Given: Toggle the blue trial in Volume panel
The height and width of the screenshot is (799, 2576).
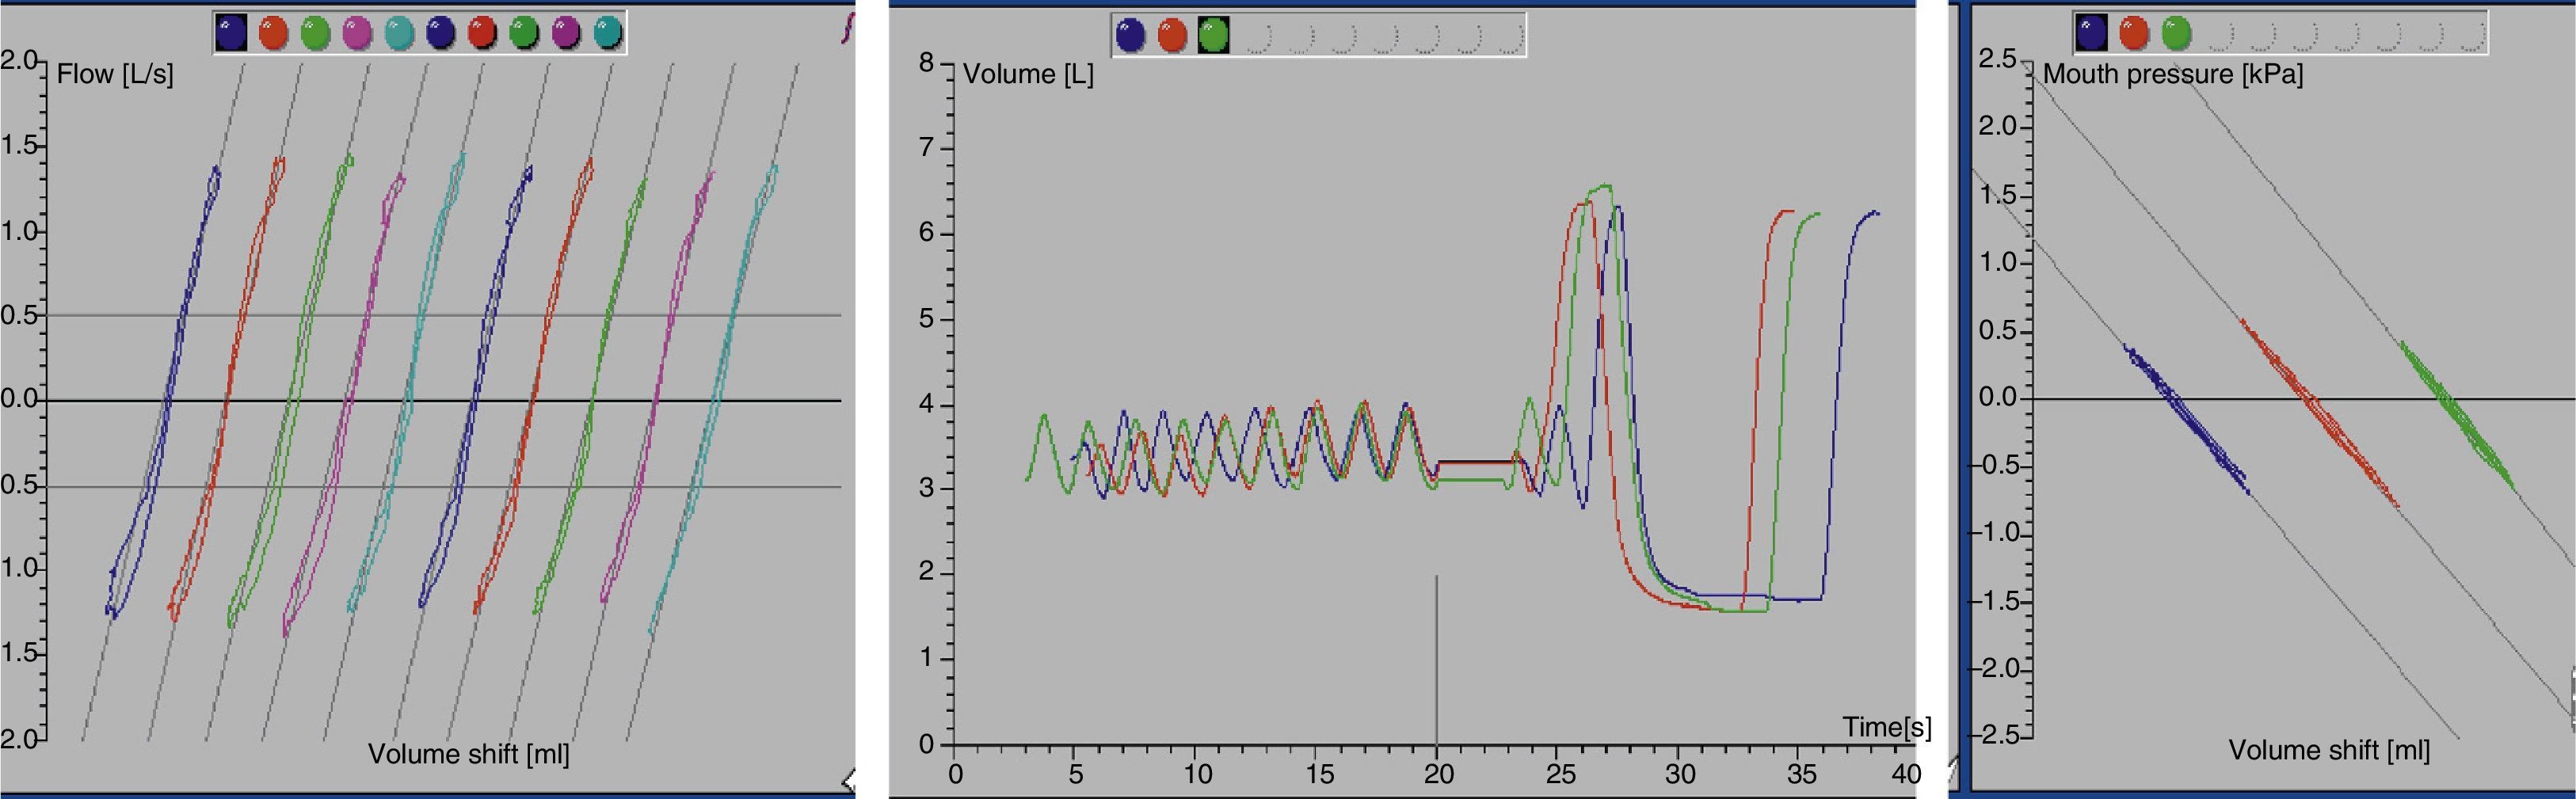Looking at the screenshot, I should pos(1130,36).
